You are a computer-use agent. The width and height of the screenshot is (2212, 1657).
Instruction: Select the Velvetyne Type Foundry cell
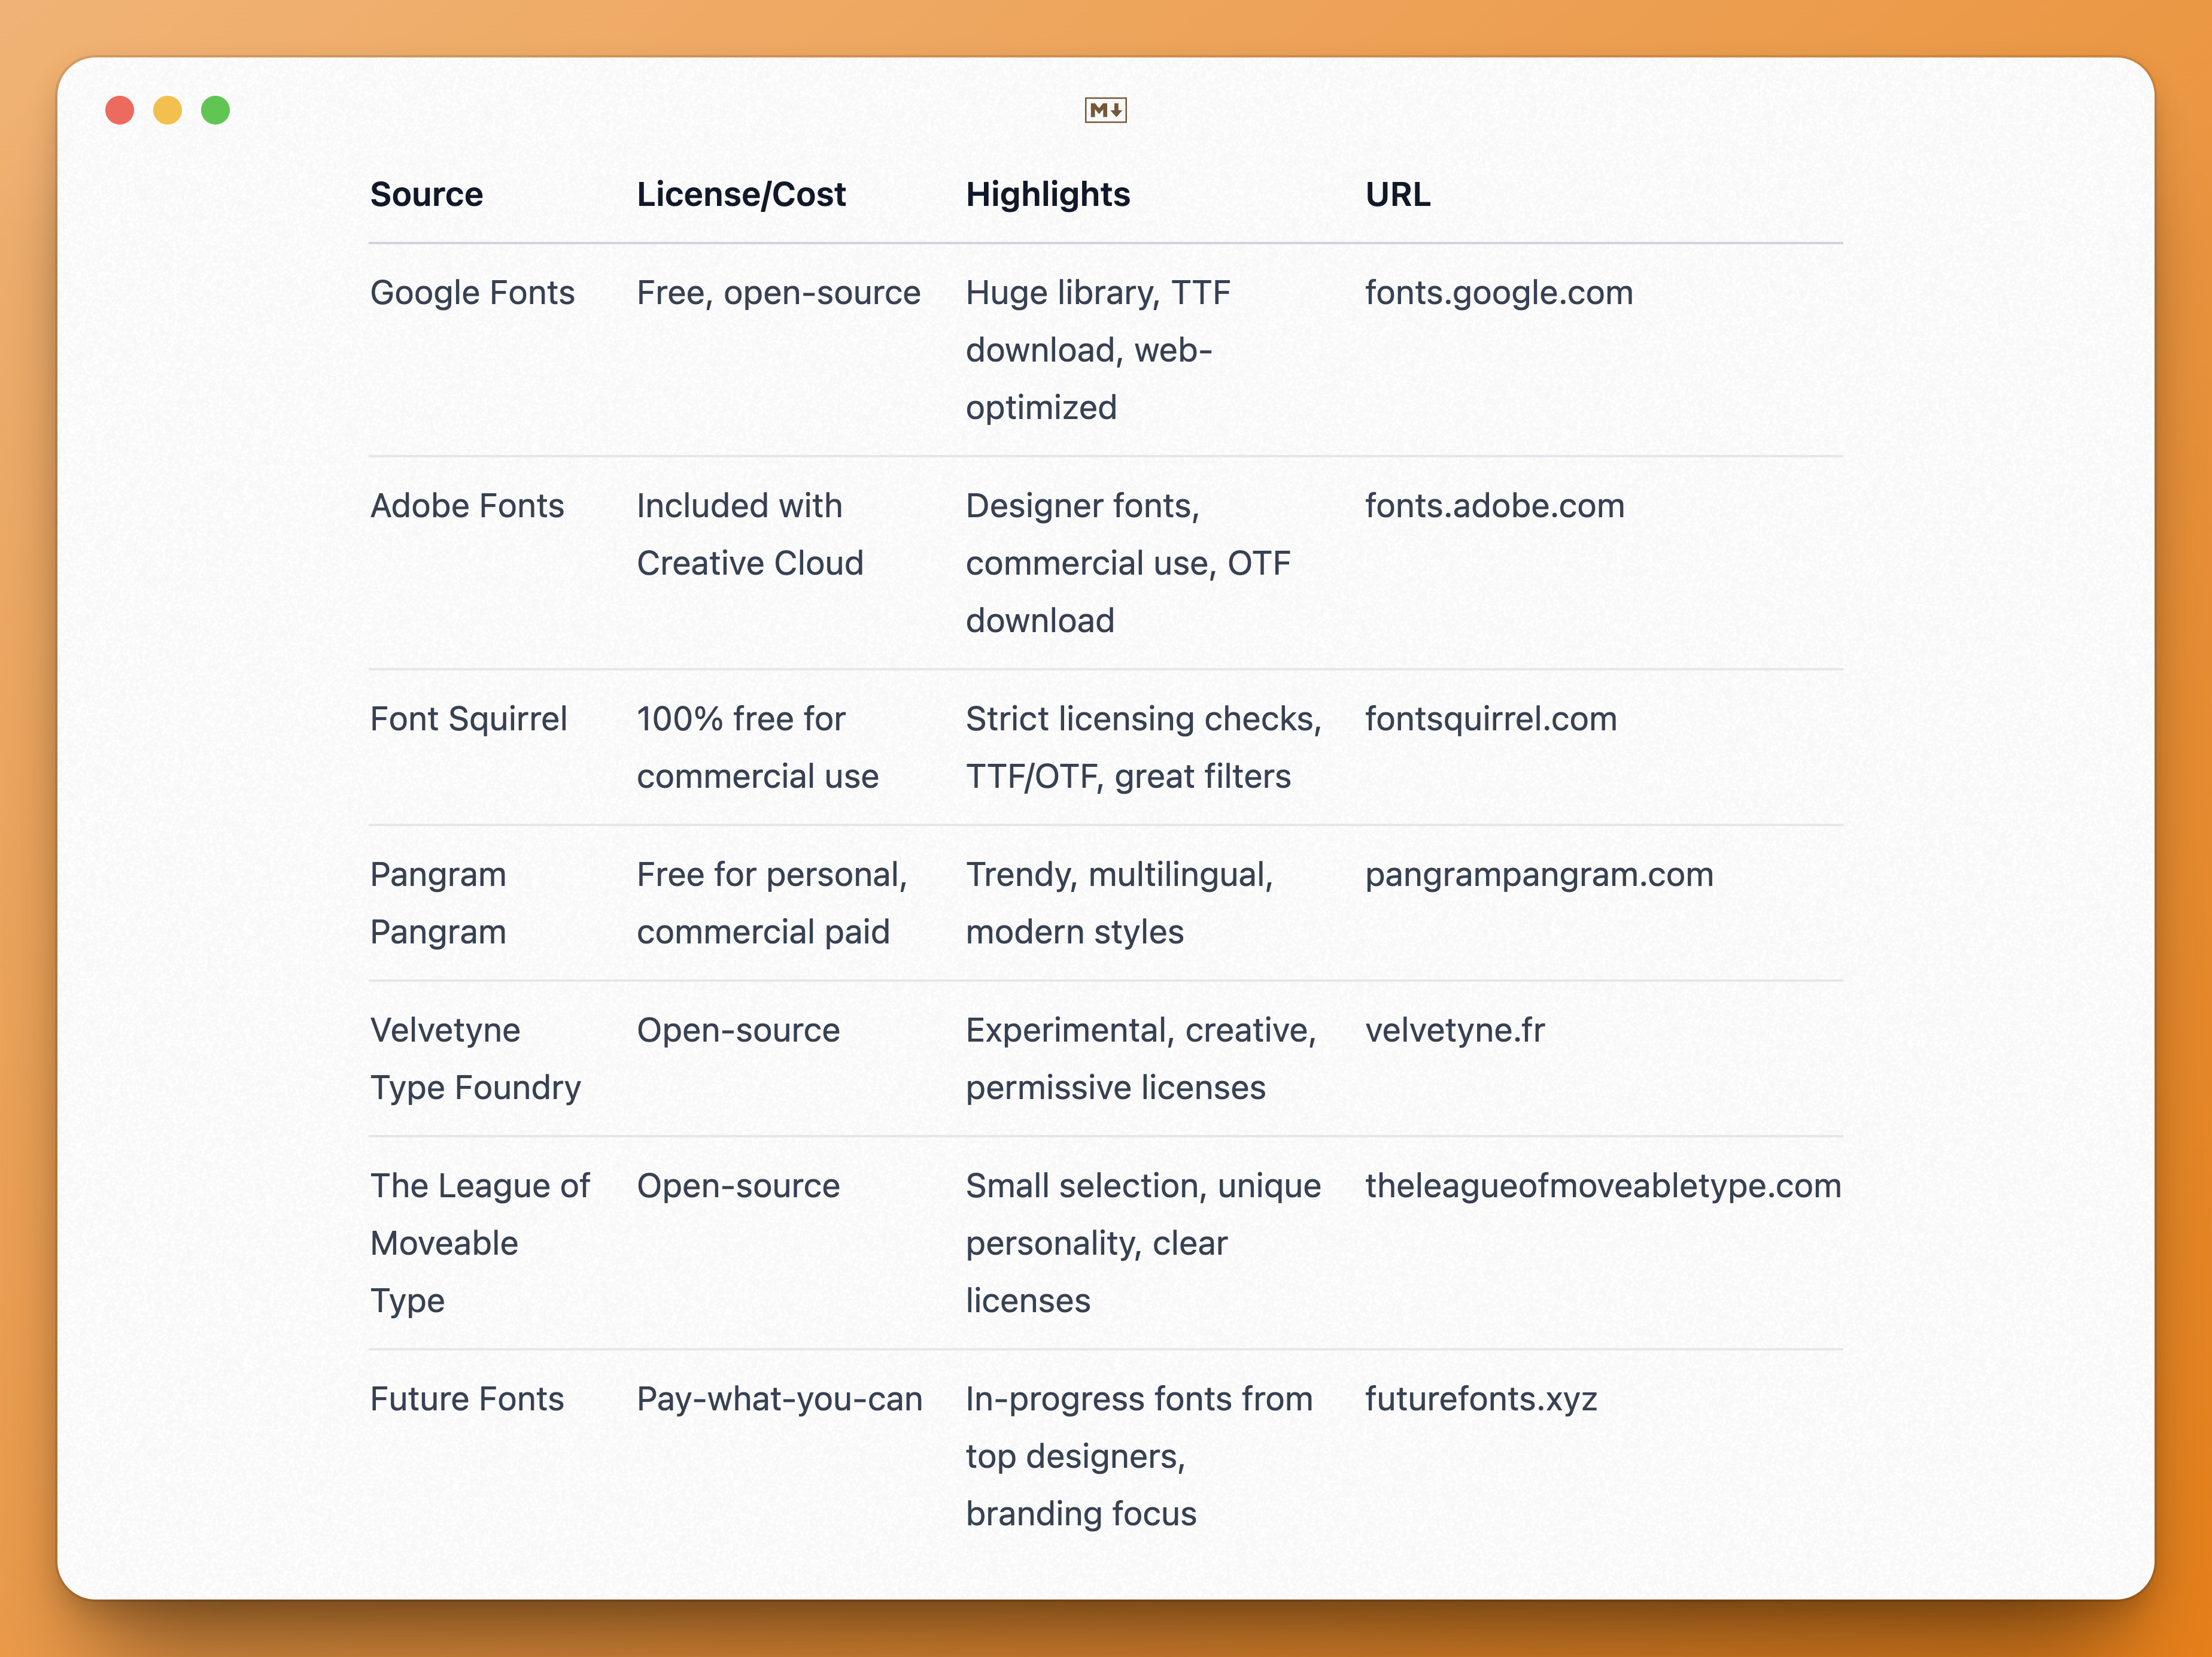tap(475, 1058)
